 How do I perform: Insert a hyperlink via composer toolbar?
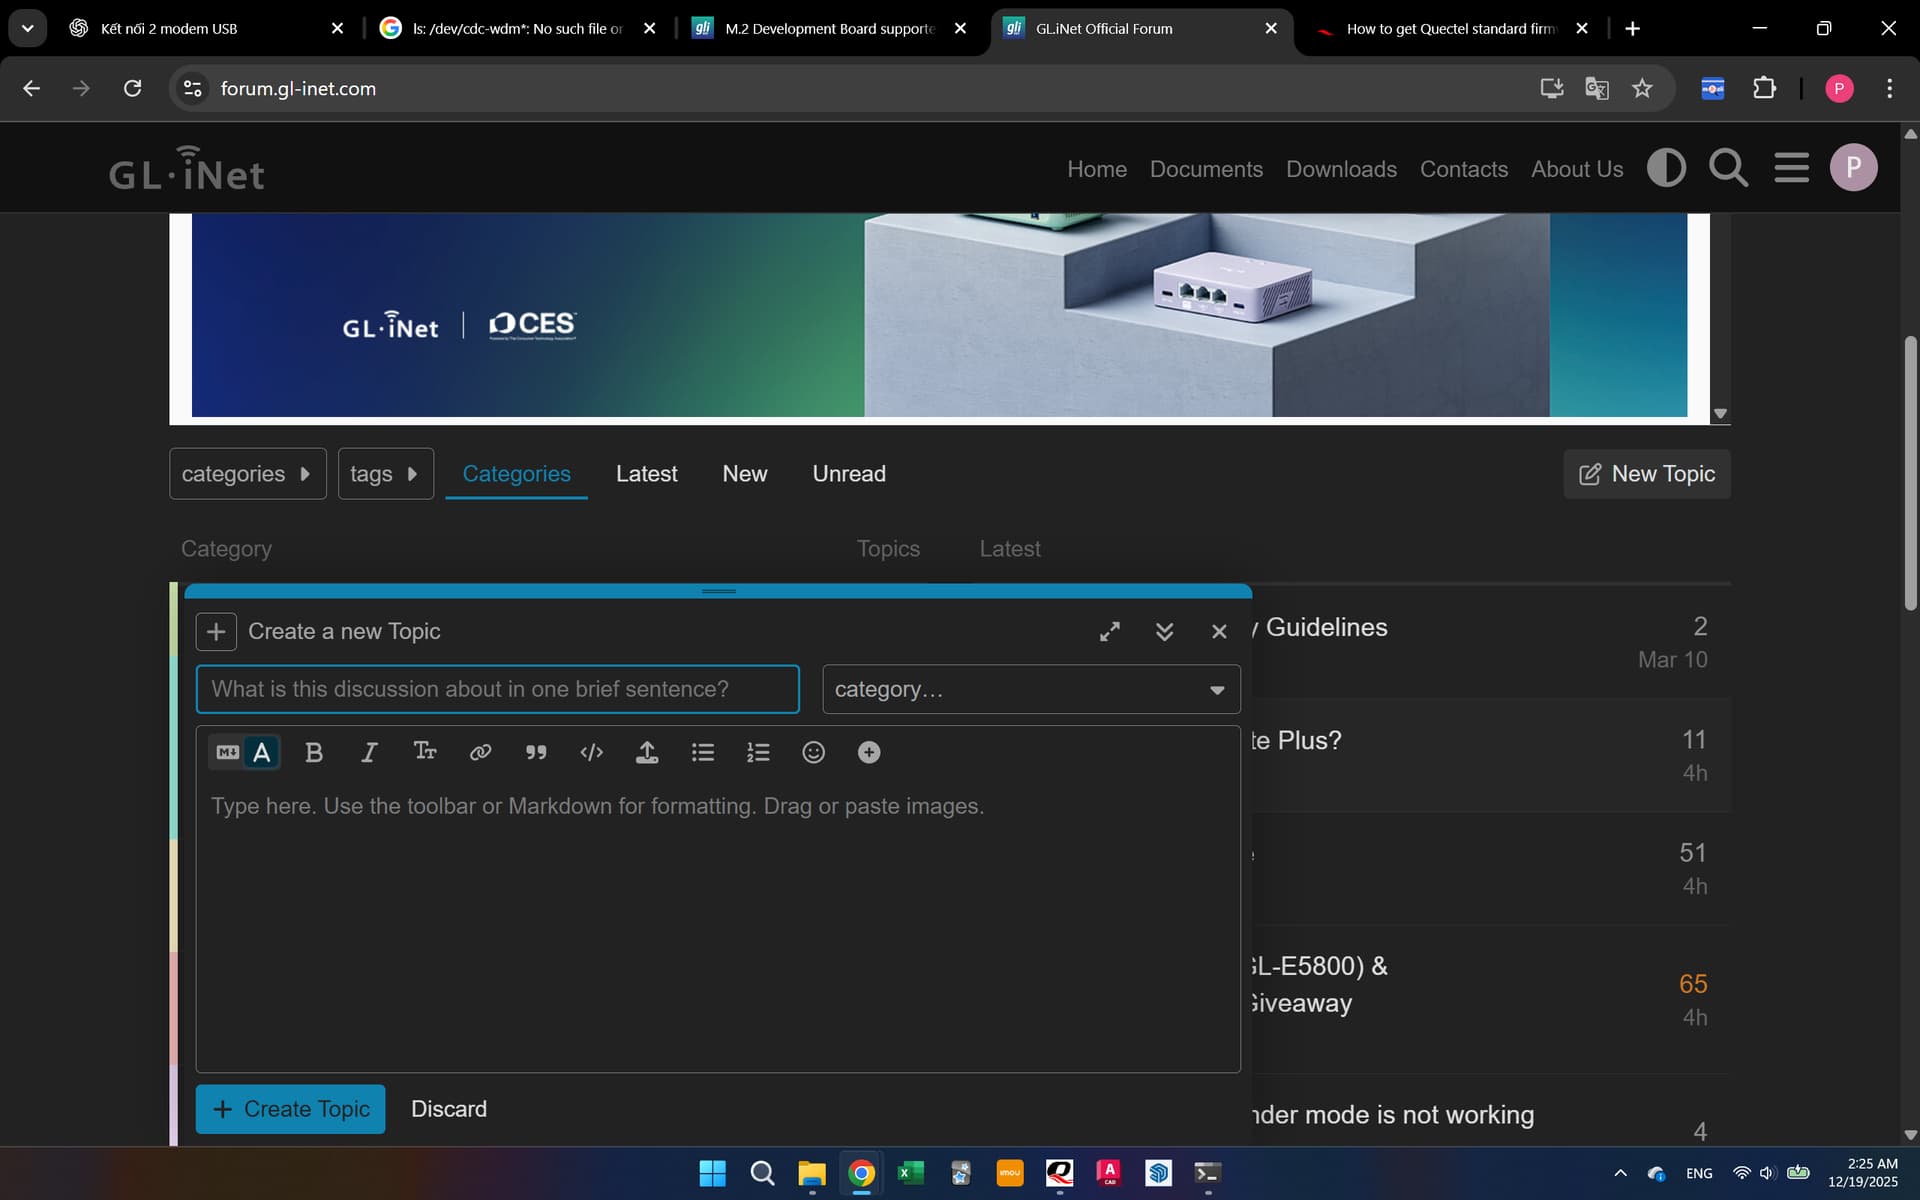point(480,753)
